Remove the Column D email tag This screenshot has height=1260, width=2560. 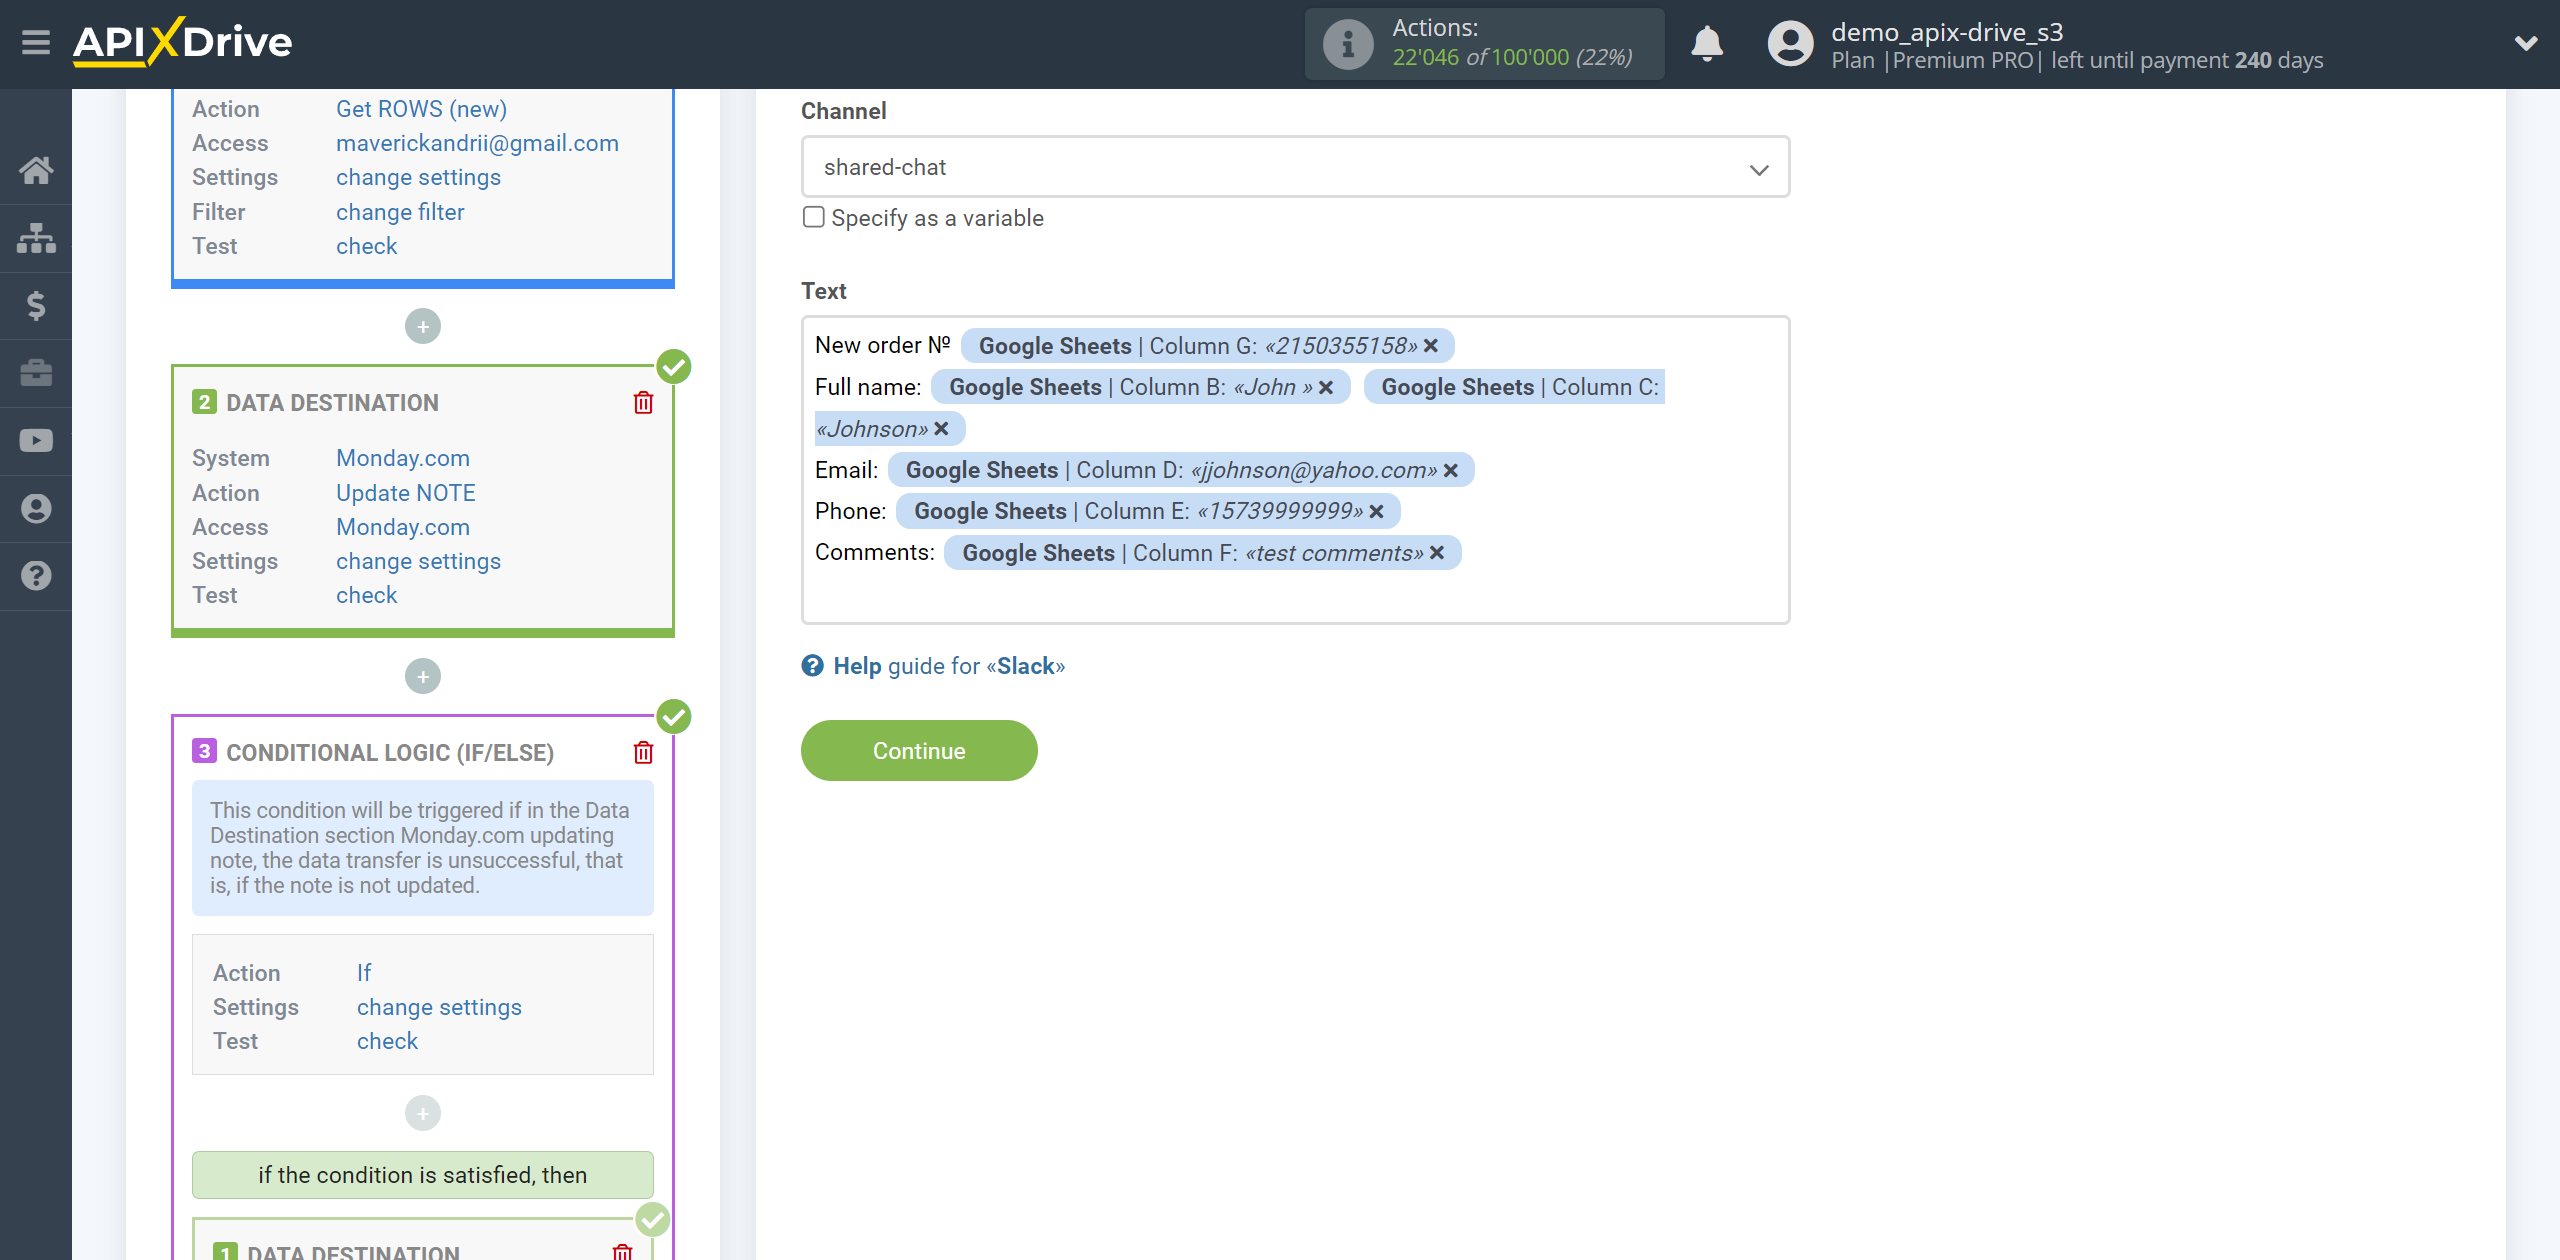(1451, 470)
